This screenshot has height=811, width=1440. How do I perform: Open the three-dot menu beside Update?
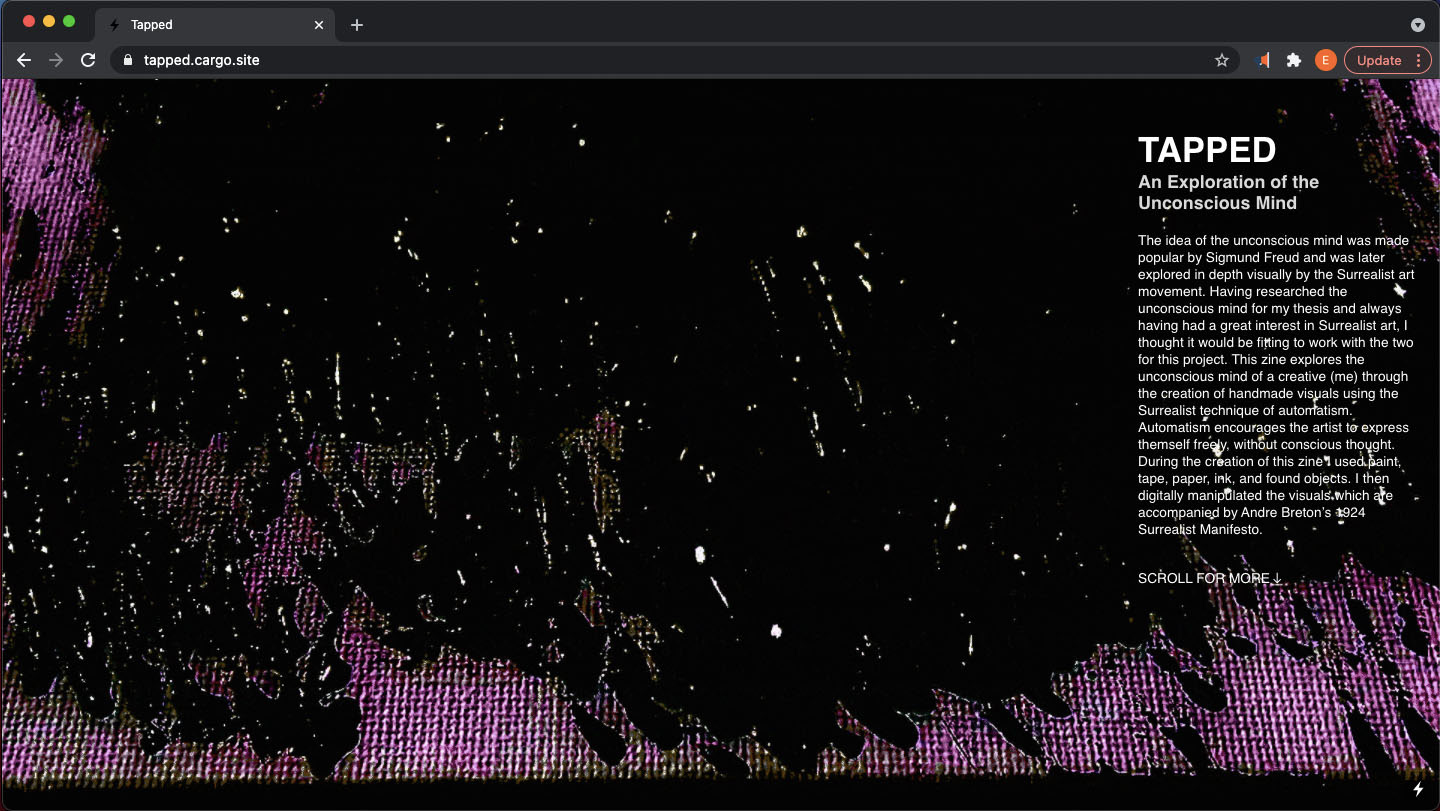click(1418, 60)
